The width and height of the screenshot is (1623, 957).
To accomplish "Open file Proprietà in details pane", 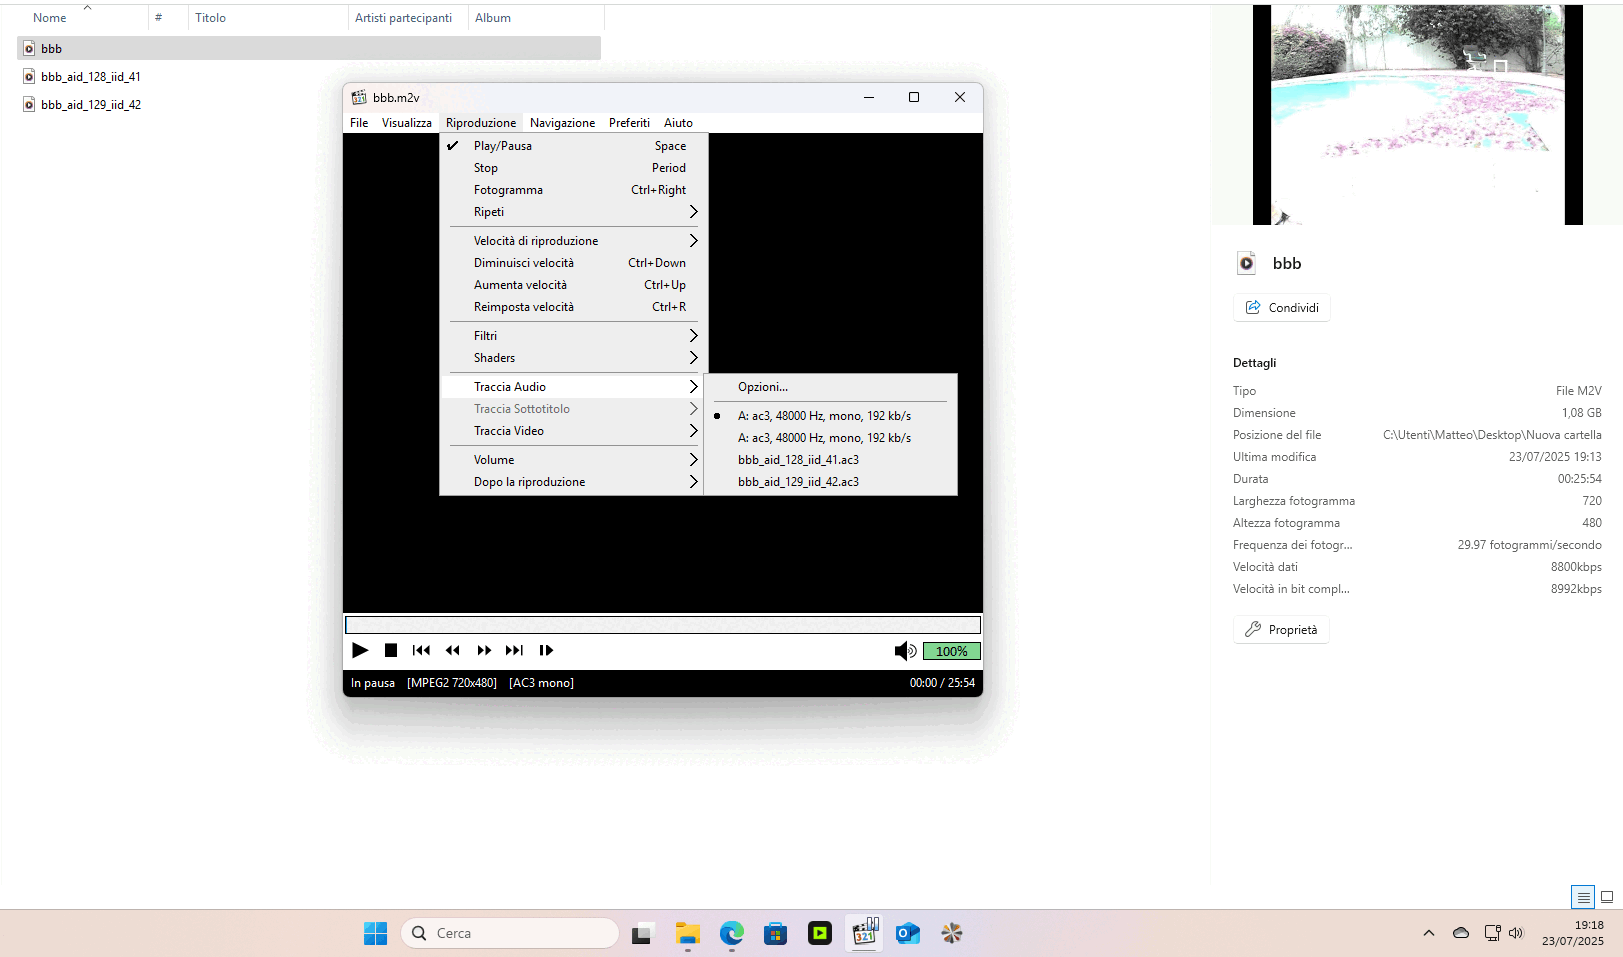I will (1281, 630).
